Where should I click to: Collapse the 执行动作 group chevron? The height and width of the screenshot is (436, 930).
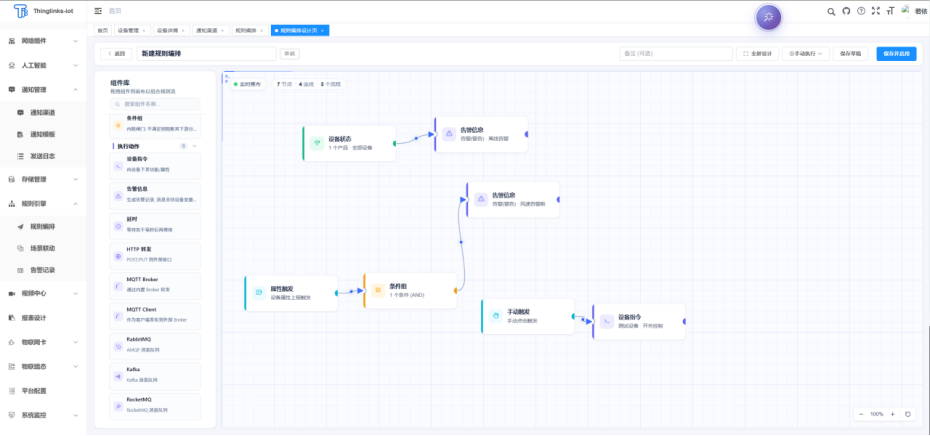(x=194, y=145)
